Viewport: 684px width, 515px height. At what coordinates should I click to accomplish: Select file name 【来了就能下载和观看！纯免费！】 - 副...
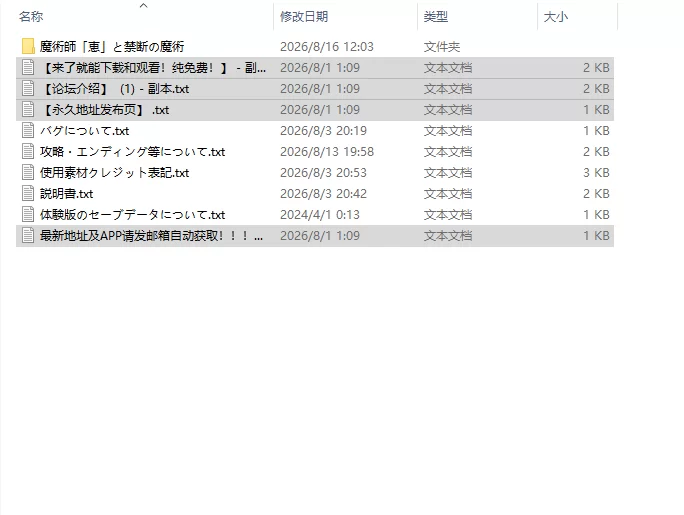(x=154, y=68)
